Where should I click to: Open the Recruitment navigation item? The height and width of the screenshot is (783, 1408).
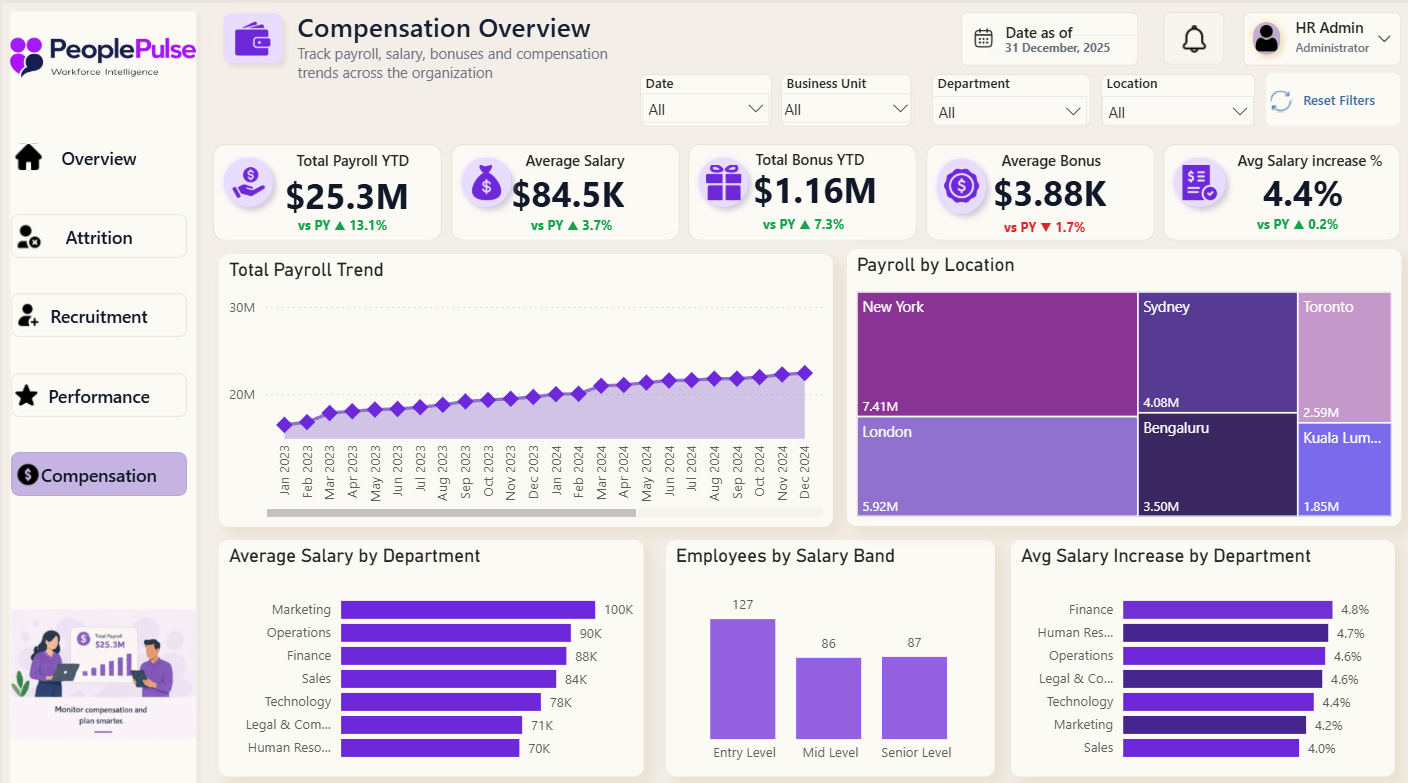[x=99, y=316]
